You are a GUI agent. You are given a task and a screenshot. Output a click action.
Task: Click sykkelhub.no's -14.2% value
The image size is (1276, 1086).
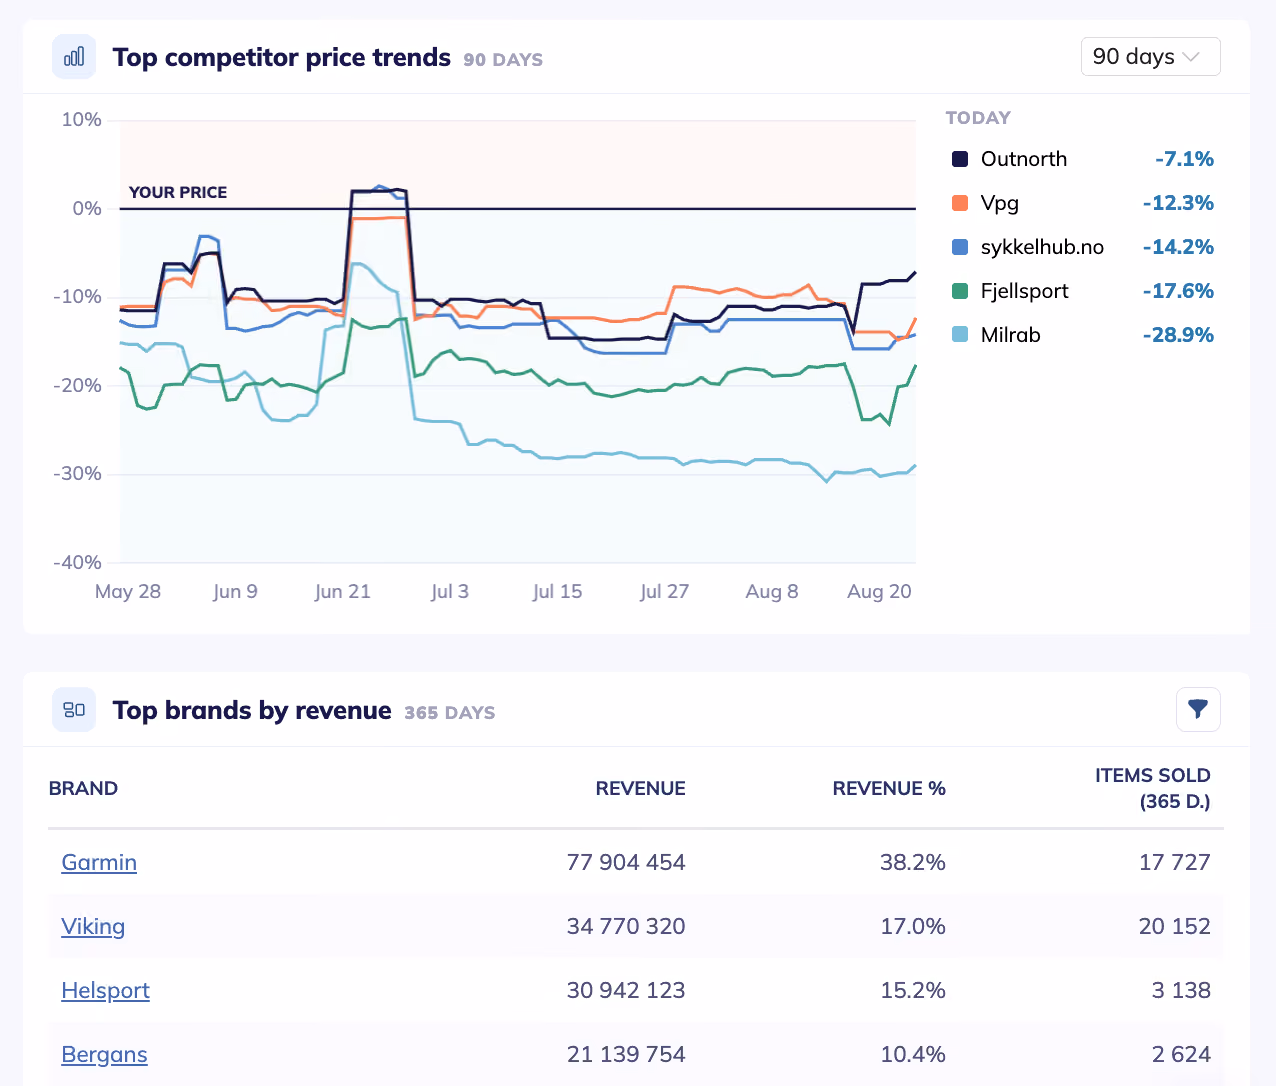click(1178, 247)
